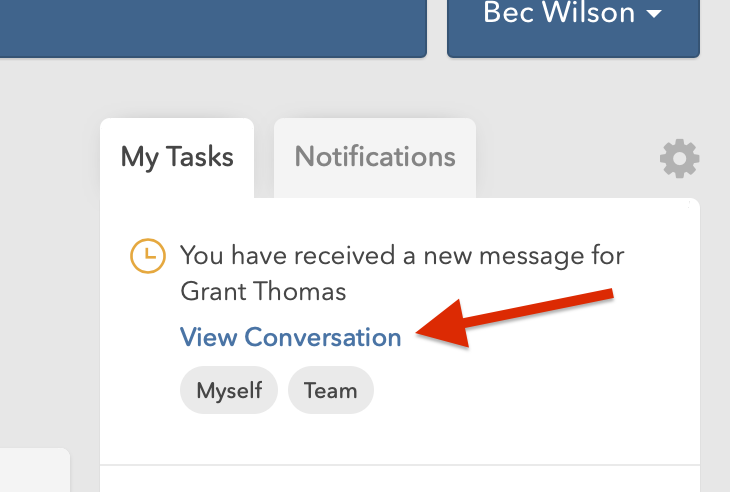Click the small caret arrow next to Bec Wilson
This screenshot has width=730, height=492.
654,13
